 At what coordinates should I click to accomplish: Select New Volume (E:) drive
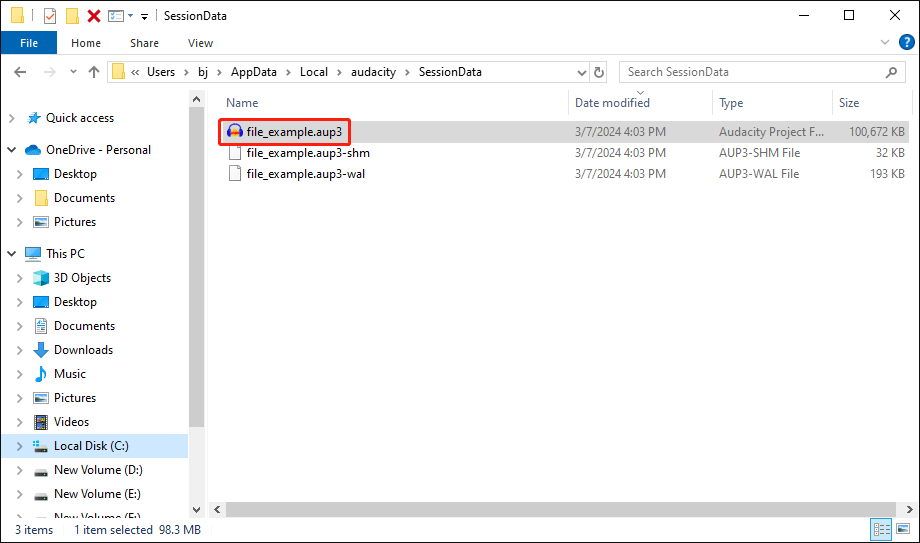(97, 494)
